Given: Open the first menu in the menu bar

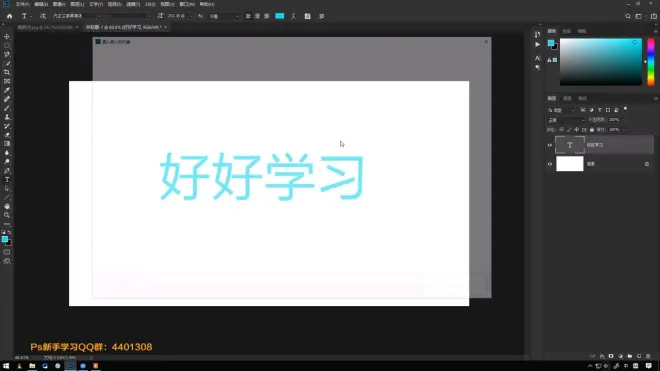Looking at the screenshot, I should [22, 4].
